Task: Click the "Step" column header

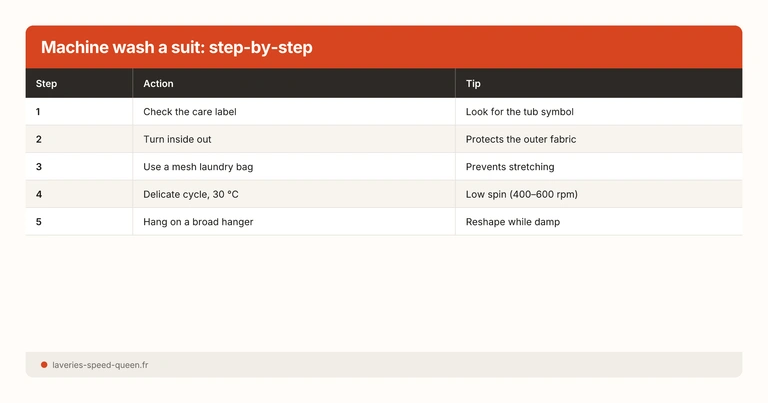Action: [x=47, y=84]
